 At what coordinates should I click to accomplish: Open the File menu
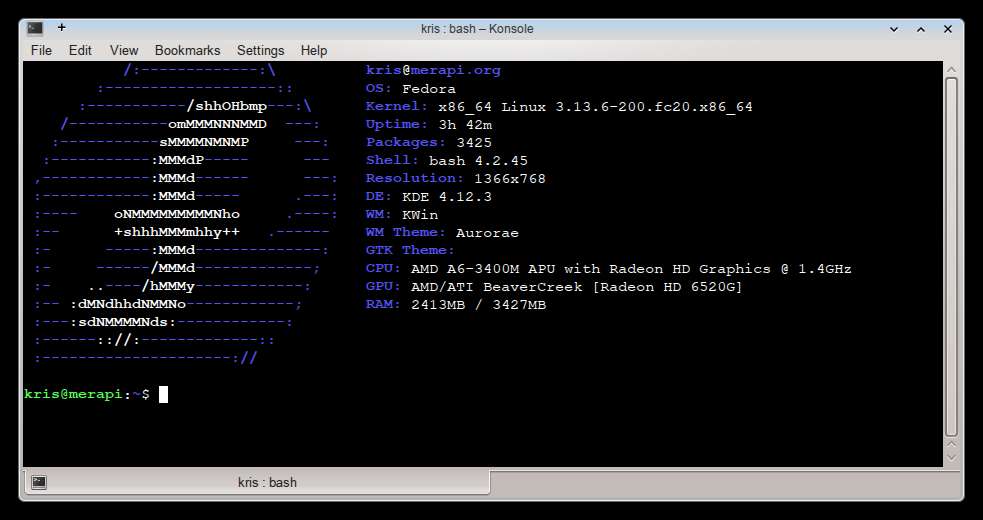[x=41, y=50]
